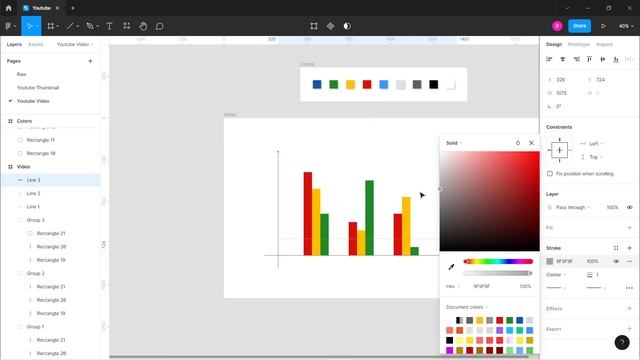This screenshot has height=360, width=640.
Task: Add a fill with plus icon
Action: click(629, 228)
